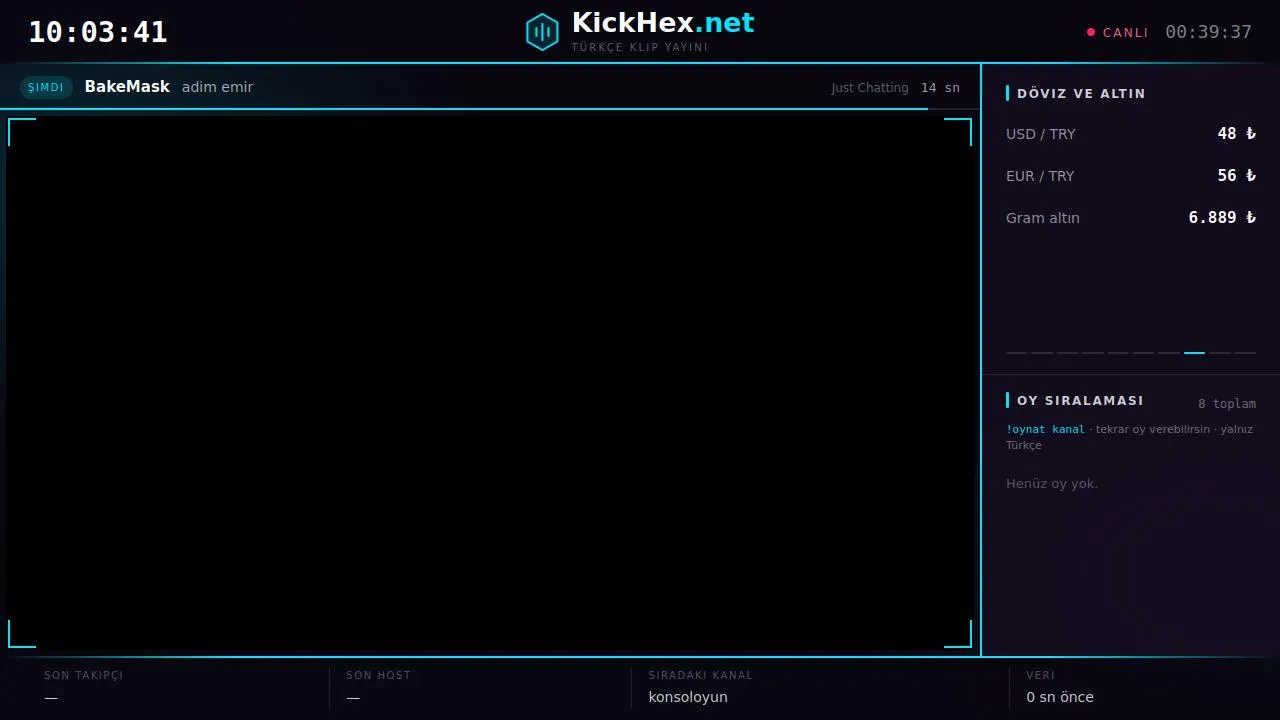Click the 00:39:37 uptime timer
1280x720 pixels.
pyautogui.click(x=1208, y=32)
